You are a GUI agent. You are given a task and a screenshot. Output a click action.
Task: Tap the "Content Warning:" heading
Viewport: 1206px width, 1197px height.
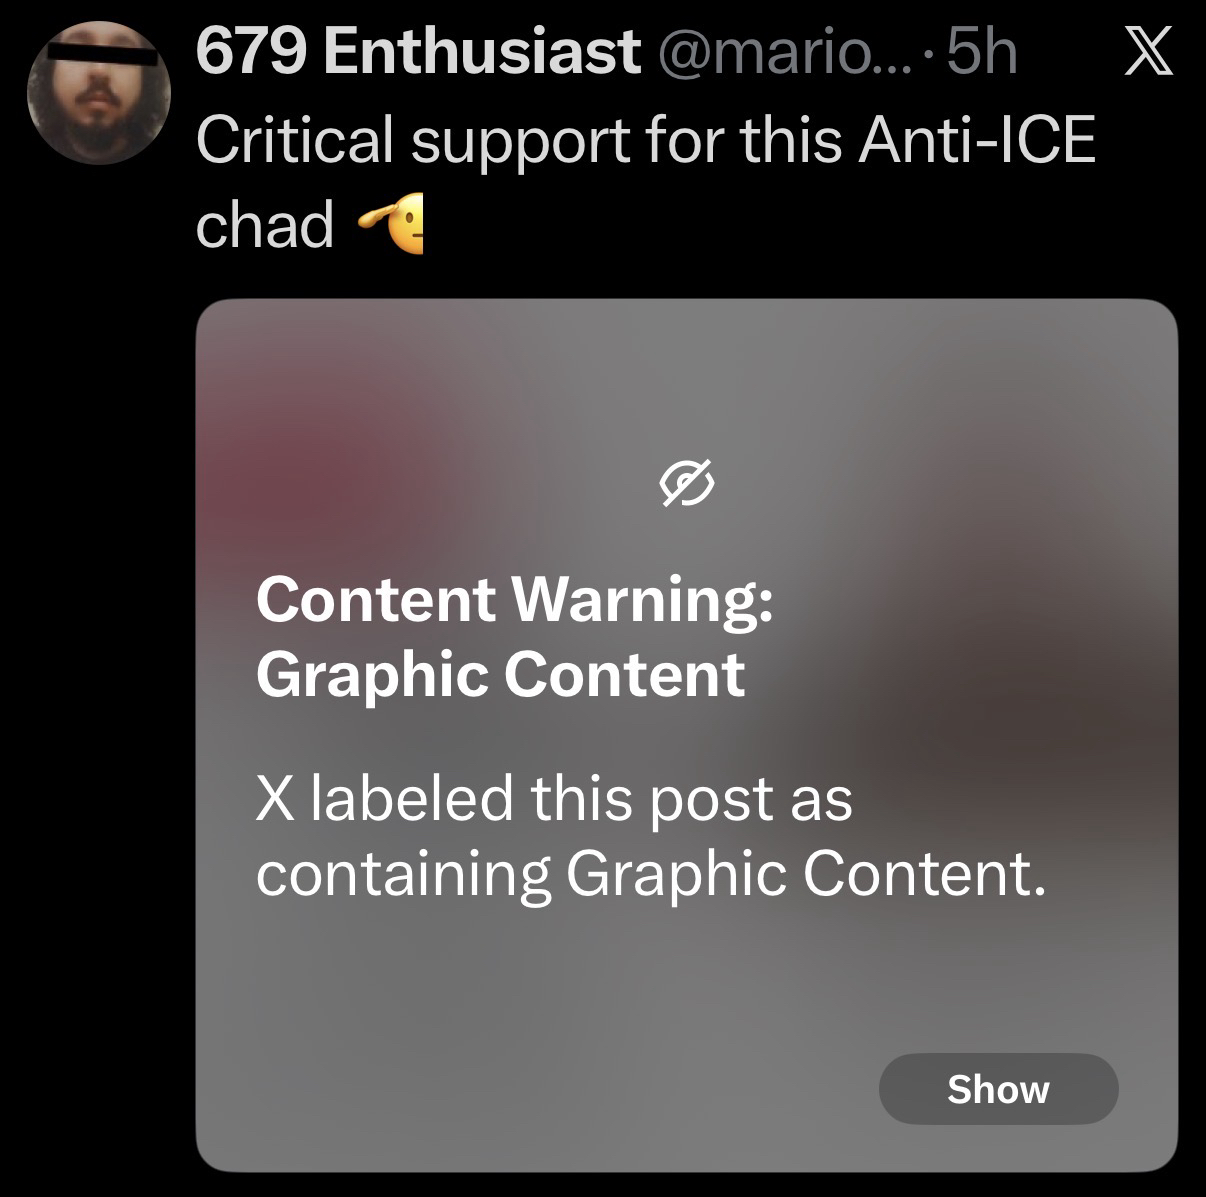point(514,599)
